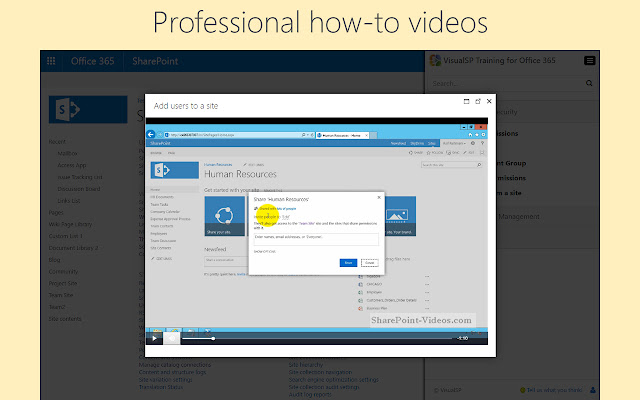Open Newsfeed in the video's SharePoint bar

[x=398, y=143]
